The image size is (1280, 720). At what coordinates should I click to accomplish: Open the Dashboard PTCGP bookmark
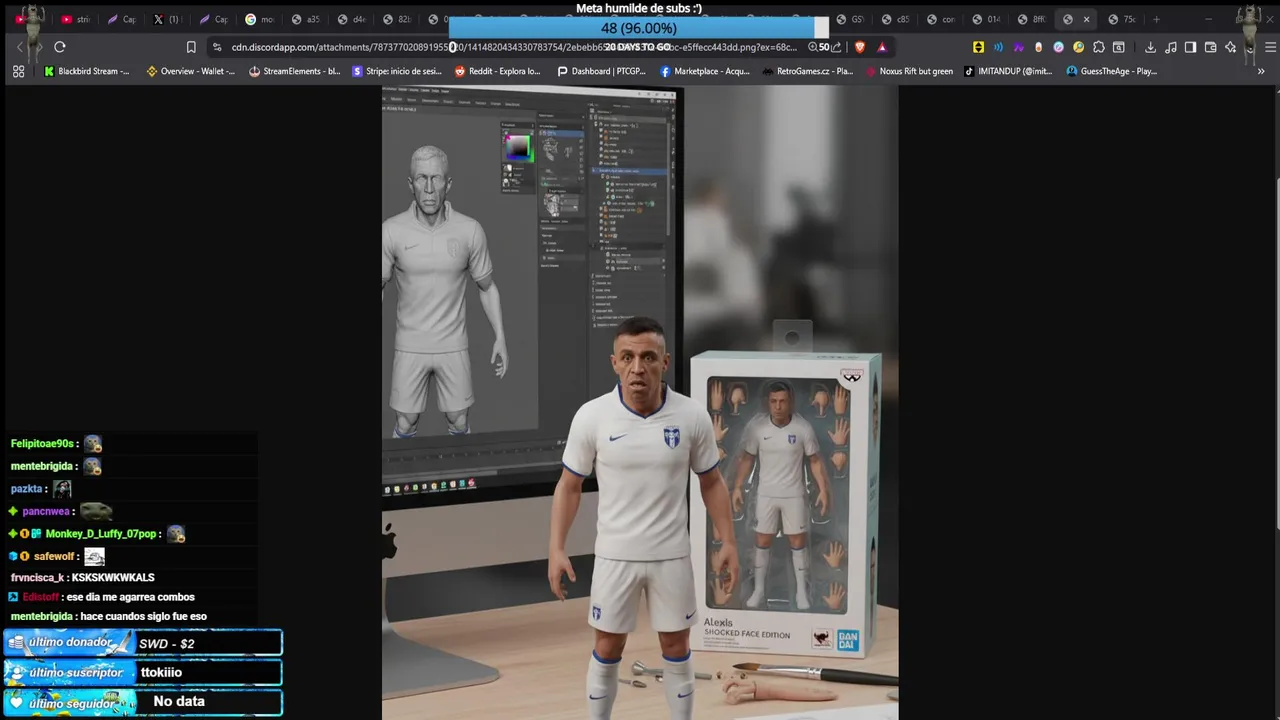tap(602, 71)
